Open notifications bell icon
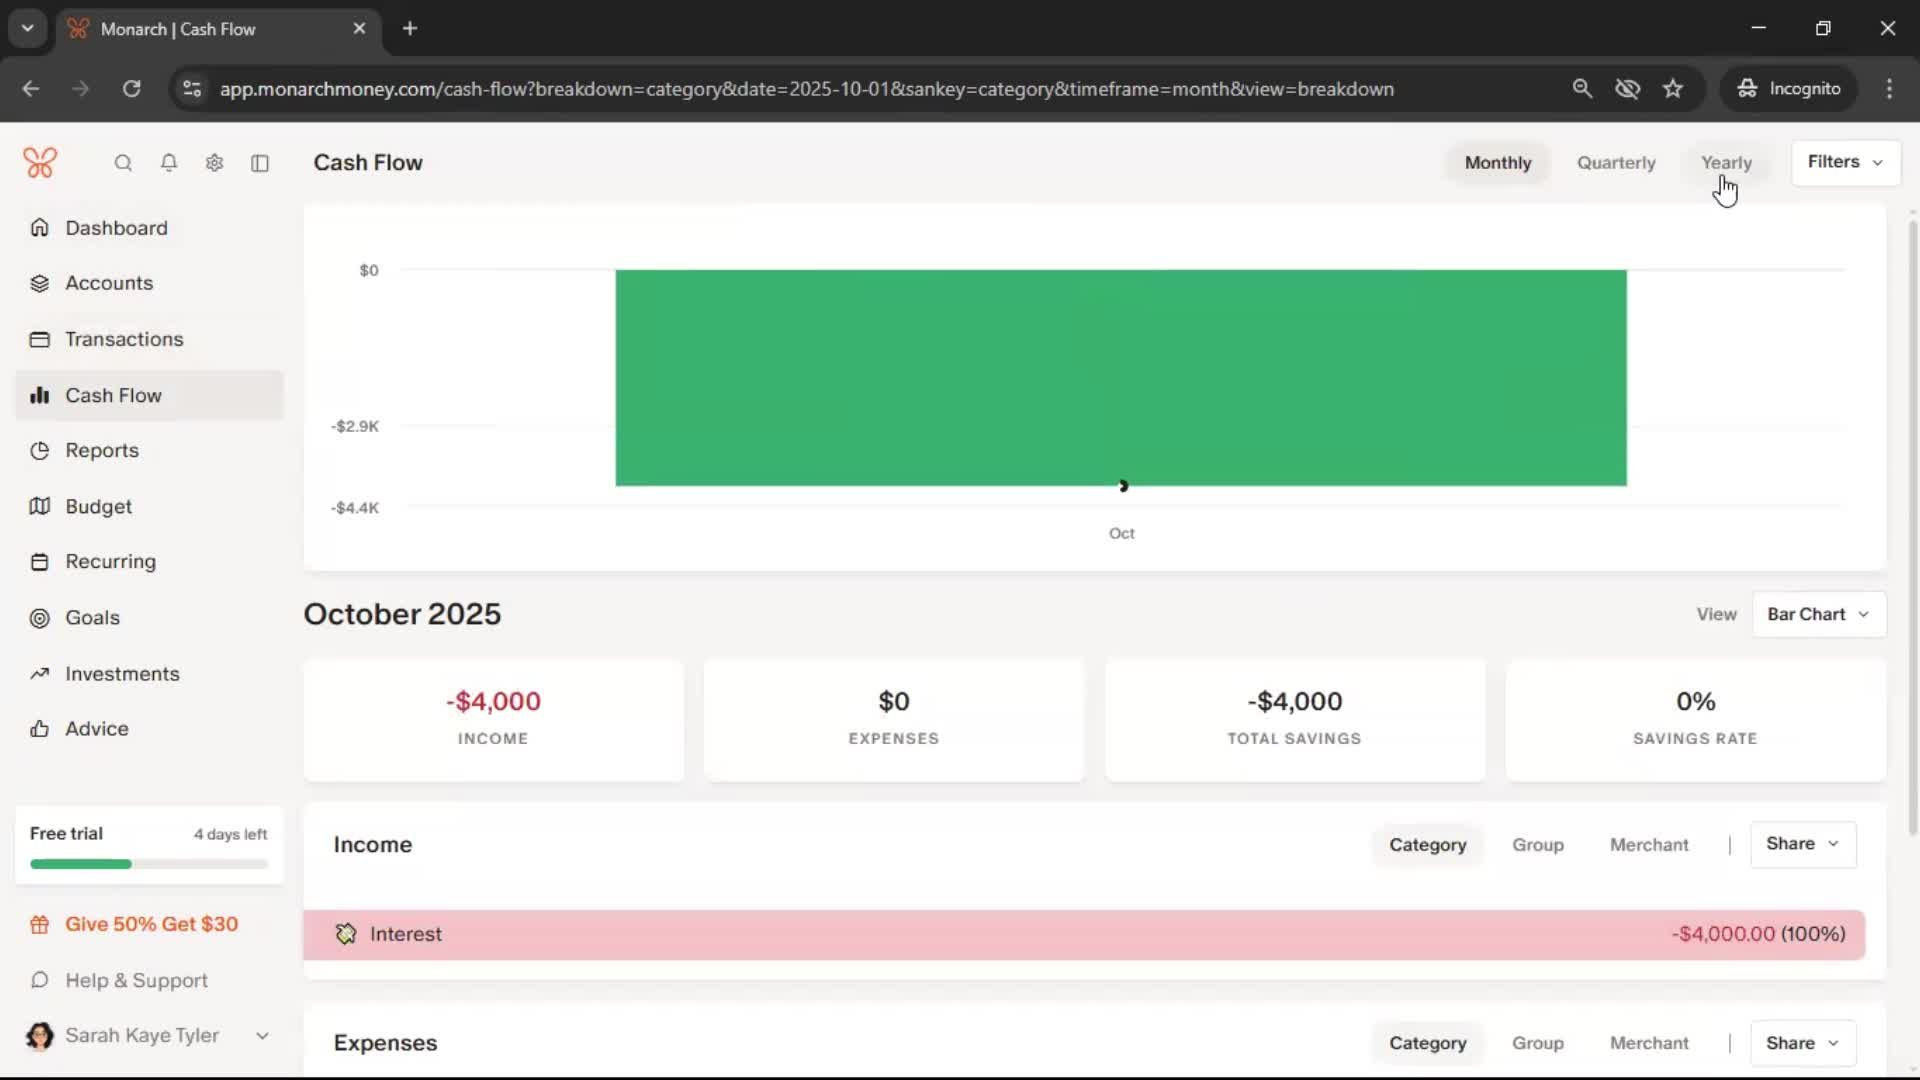 (x=169, y=163)
